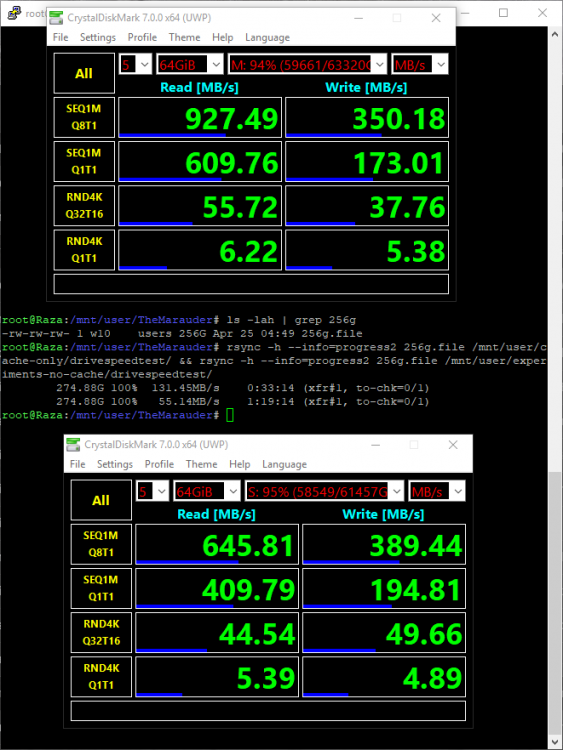563x750 pixels.
Task: Click 350.18 write result in top window
Action: click(367, 118)
